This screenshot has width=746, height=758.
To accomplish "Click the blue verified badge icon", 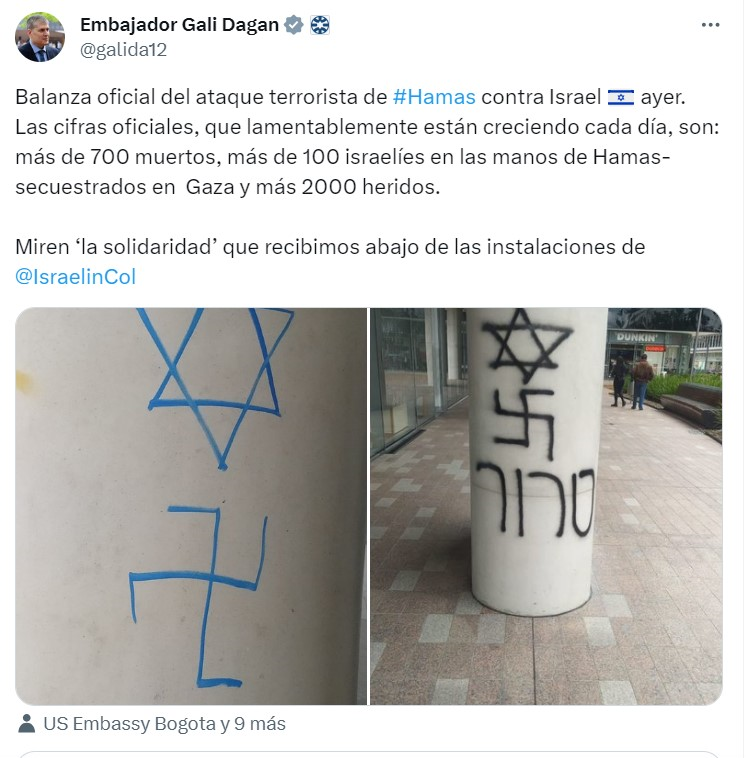I will click(x=293, y=25).
